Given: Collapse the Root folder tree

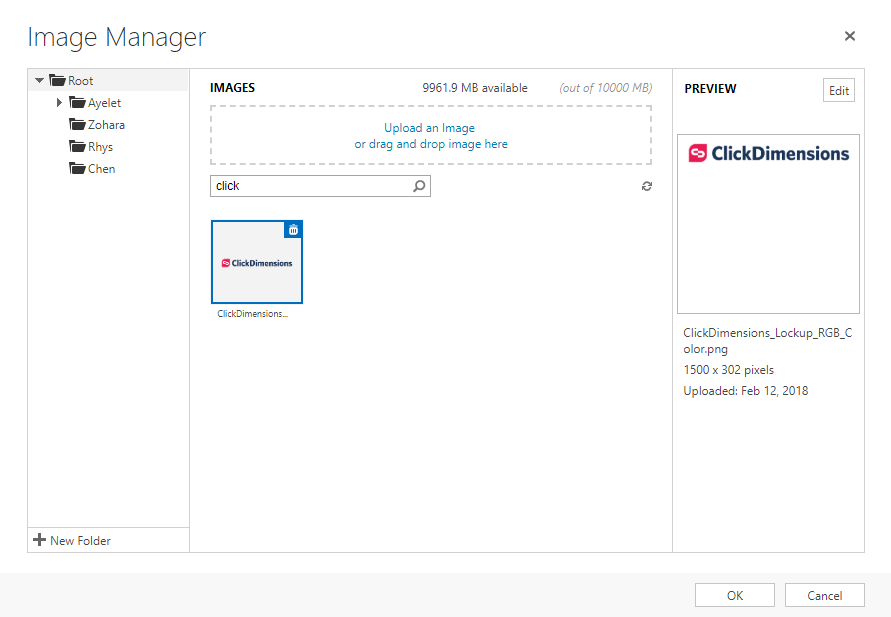Looking at the screenshot, I should (39, 81).
